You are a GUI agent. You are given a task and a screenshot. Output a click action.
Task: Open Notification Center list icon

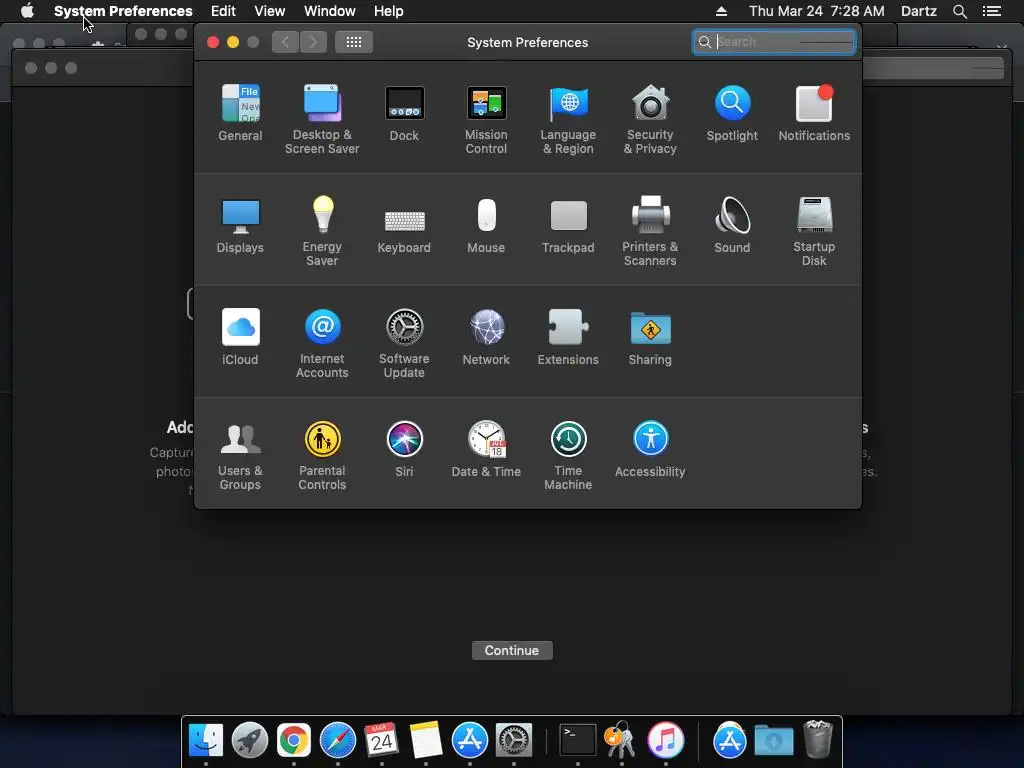click(x=992, y=11)
